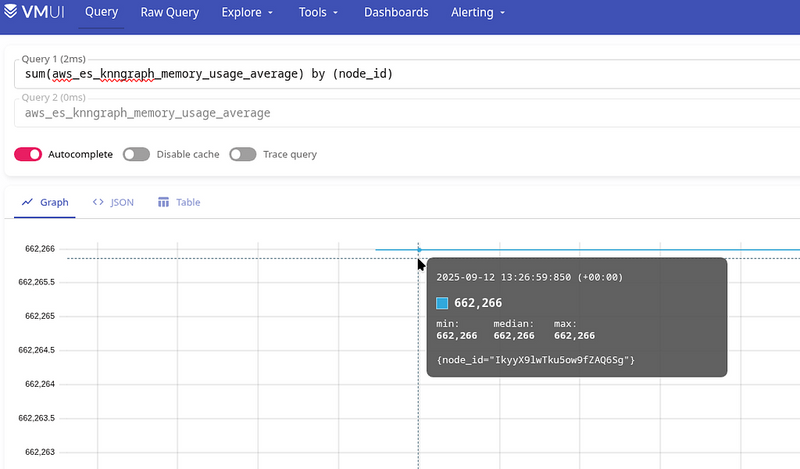Click the node_id label in the tooltip

[536, 359]
